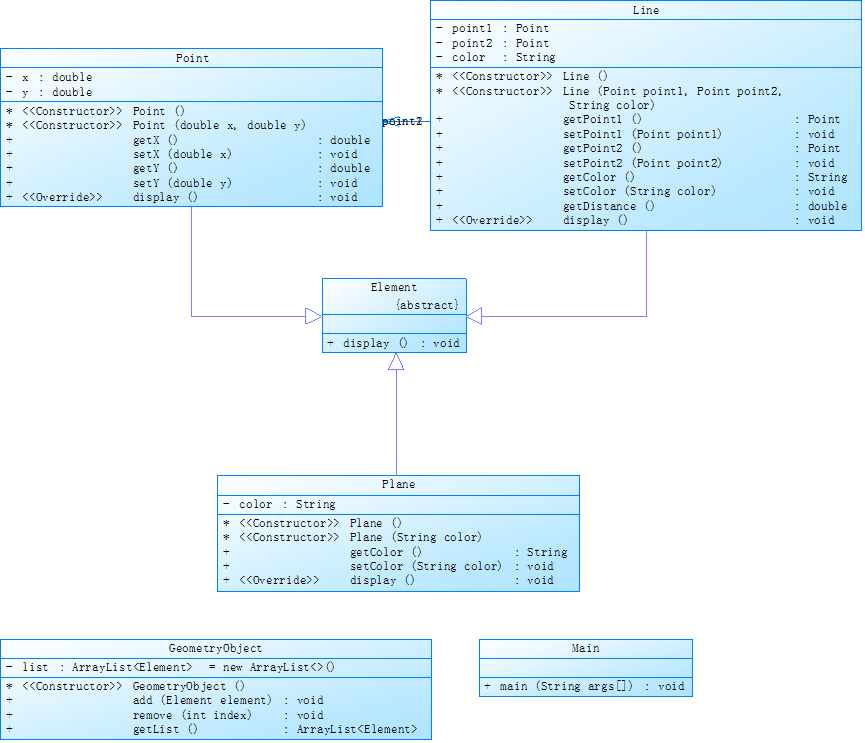Click generalization arrowhead from Line to Element

(474, 316)
